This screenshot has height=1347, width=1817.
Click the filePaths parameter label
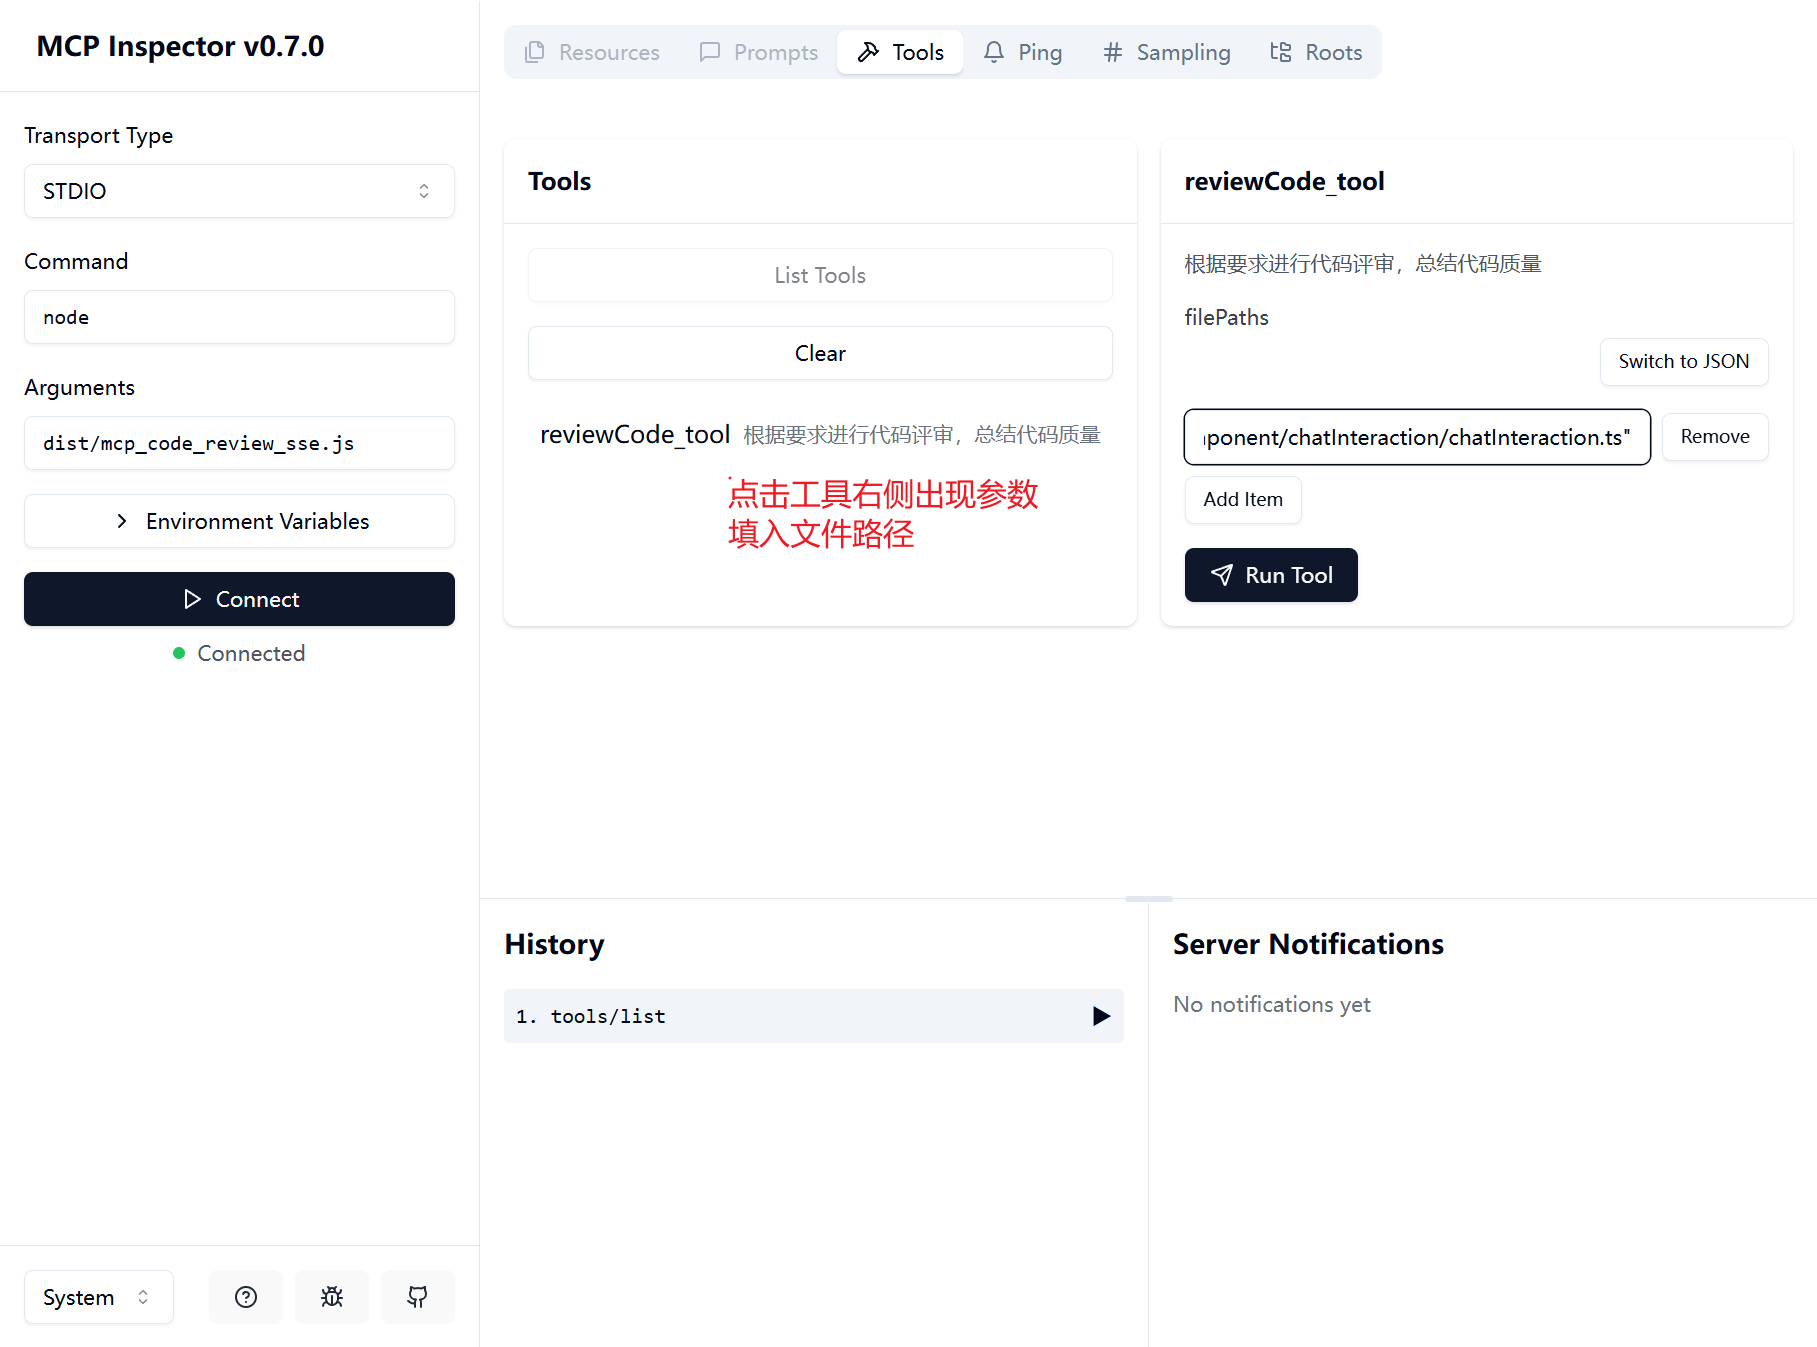point(1226,317)
